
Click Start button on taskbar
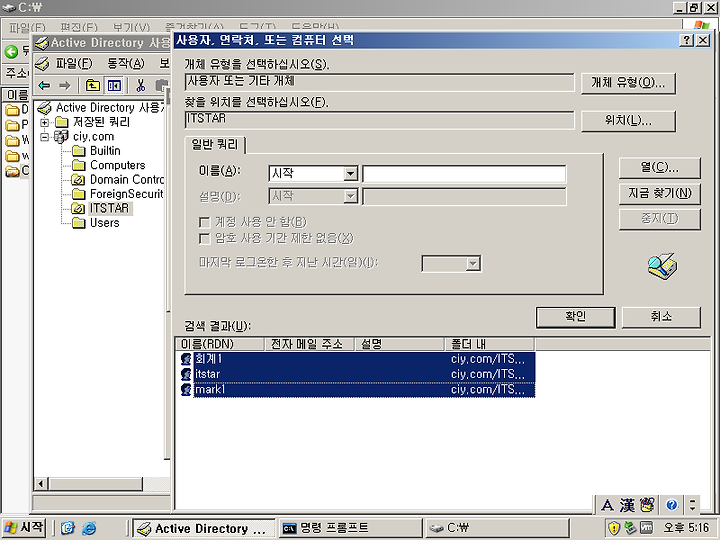[24, 528]
